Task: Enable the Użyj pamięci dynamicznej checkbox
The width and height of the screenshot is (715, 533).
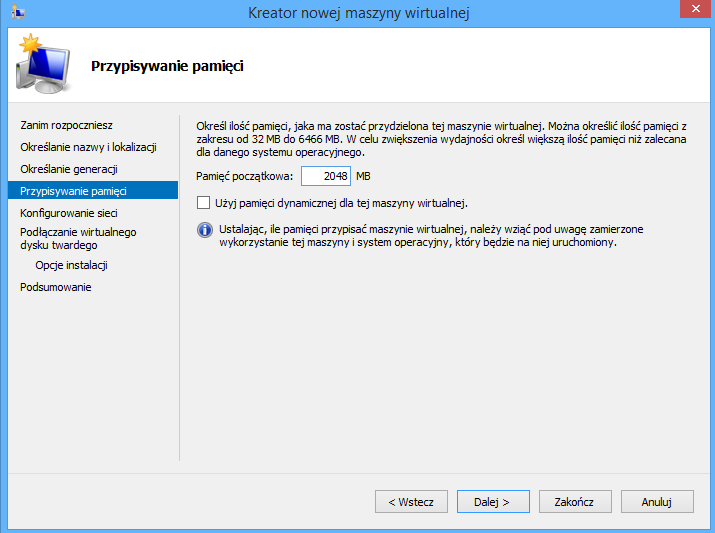Action: [203, 203]
